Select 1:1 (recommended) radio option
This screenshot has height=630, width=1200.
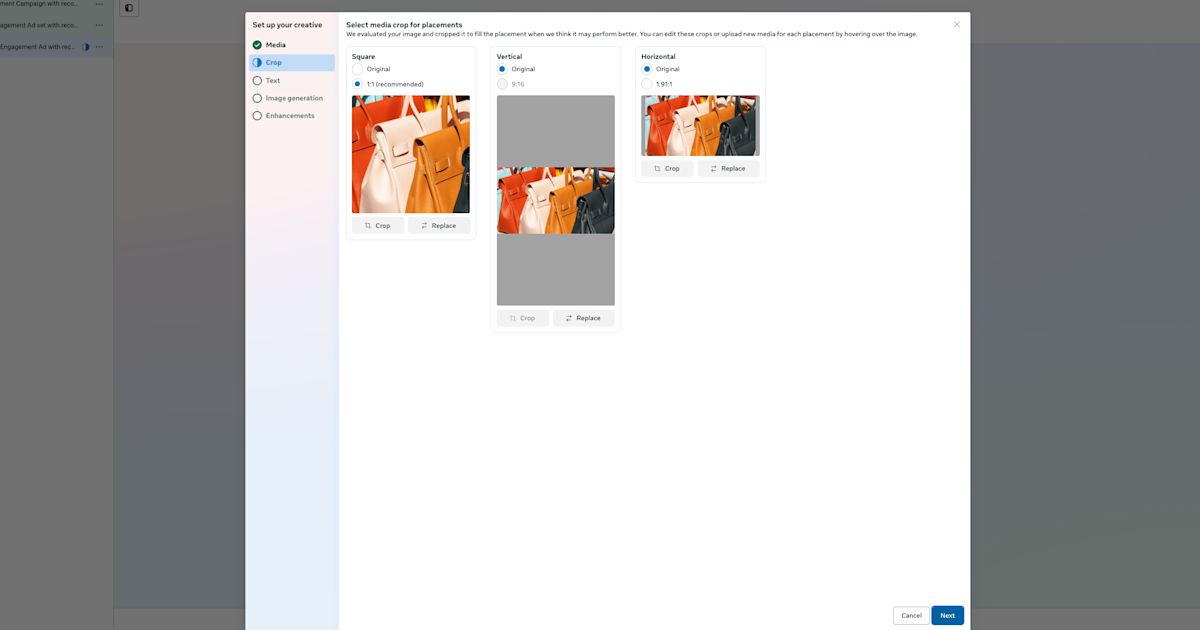pos(358,84)
